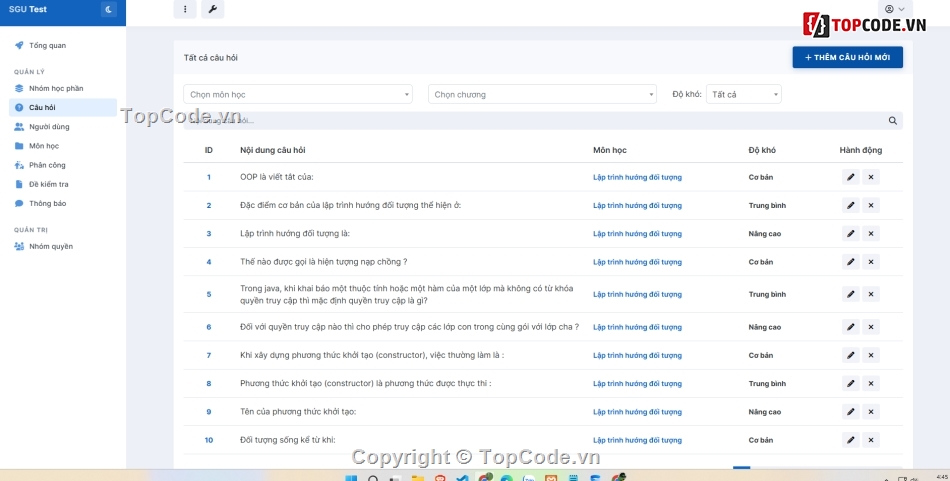
Task: Delete question 3 with X icon
Action: coord(871,233)
